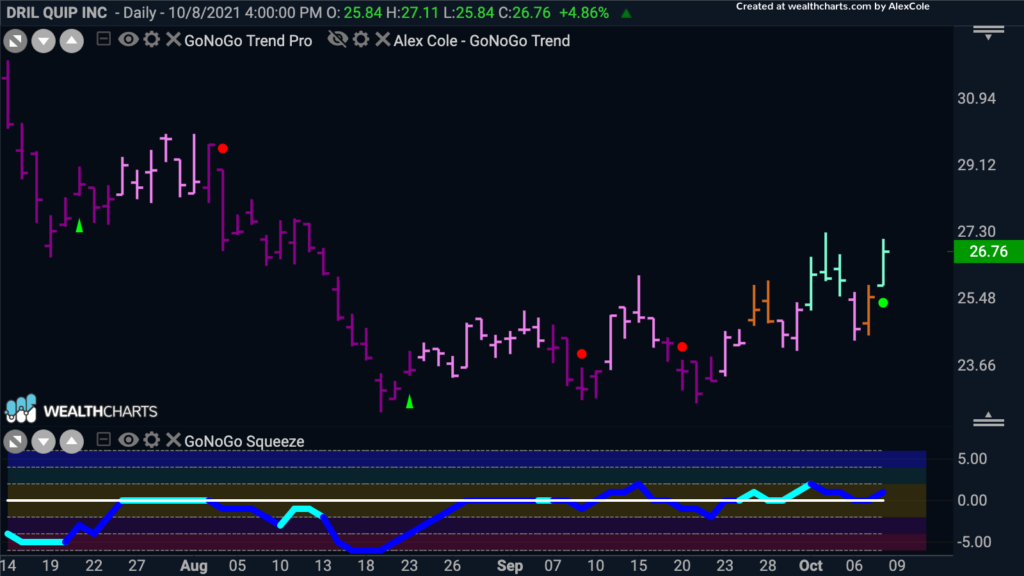This screenshot has width=1024, height=576.
Task: Select the Alex Cole - GoNoGo Trend label
Action: pos(482,40)
